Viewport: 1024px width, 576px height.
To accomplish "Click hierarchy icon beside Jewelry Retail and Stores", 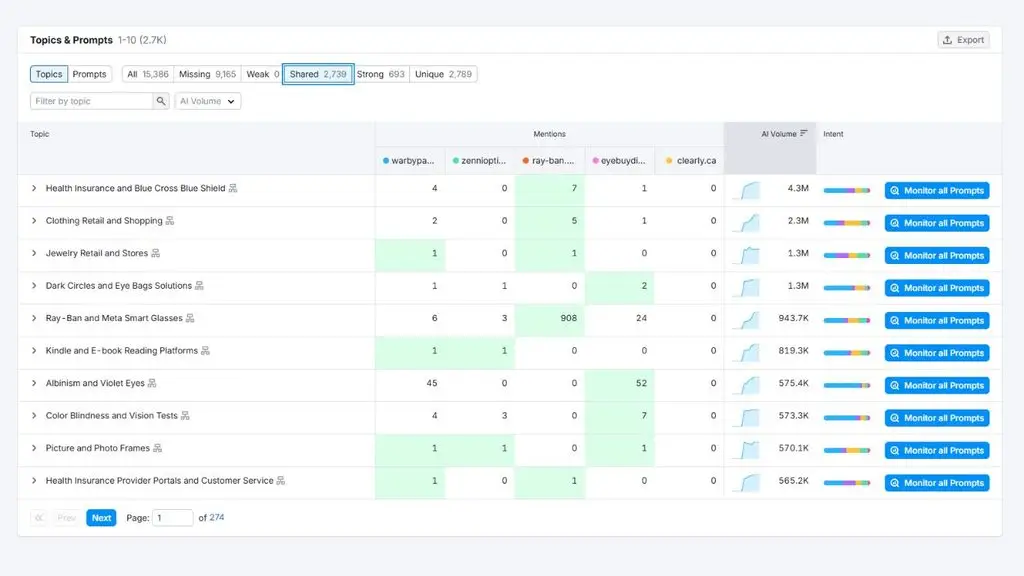I will click(x=155, y=253).
